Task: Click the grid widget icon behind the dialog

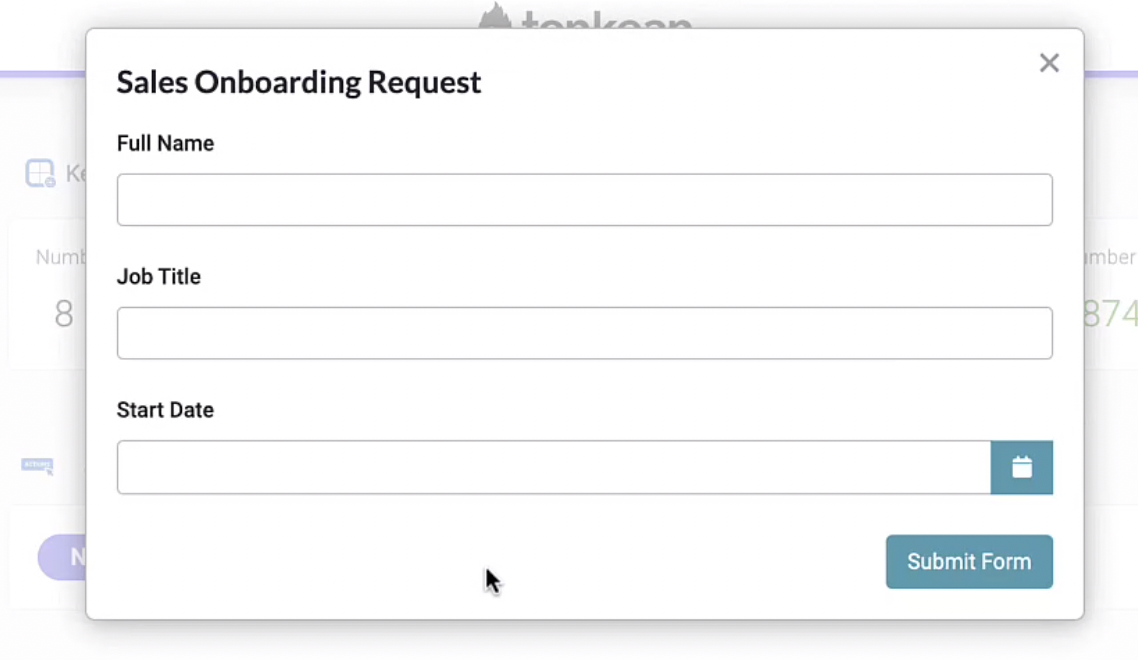Action: click(40, 173)
